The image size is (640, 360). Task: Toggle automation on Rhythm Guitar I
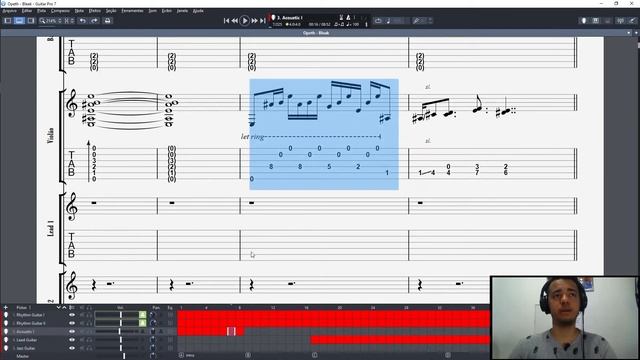click(142, 315)
